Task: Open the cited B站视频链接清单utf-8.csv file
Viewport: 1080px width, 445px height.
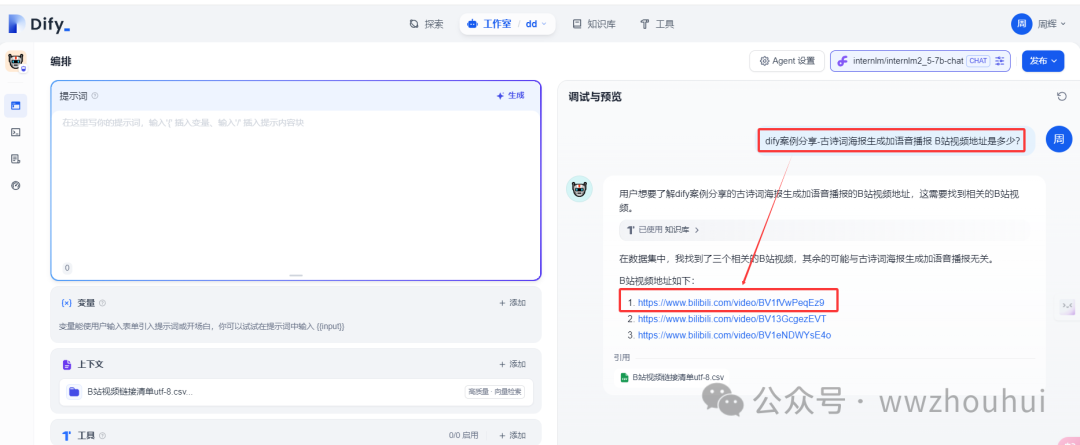Action: point(672,377)
